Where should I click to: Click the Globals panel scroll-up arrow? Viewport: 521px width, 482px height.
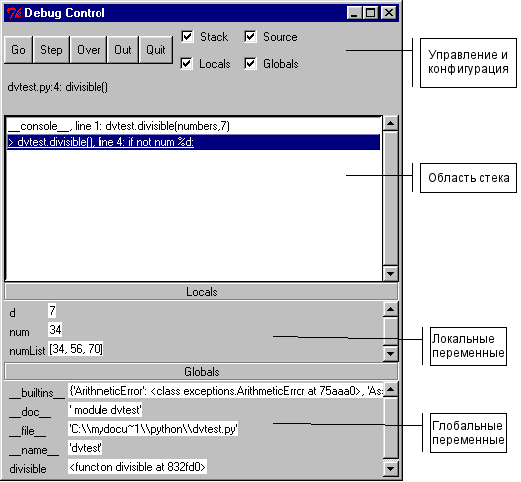coord(390,389)
